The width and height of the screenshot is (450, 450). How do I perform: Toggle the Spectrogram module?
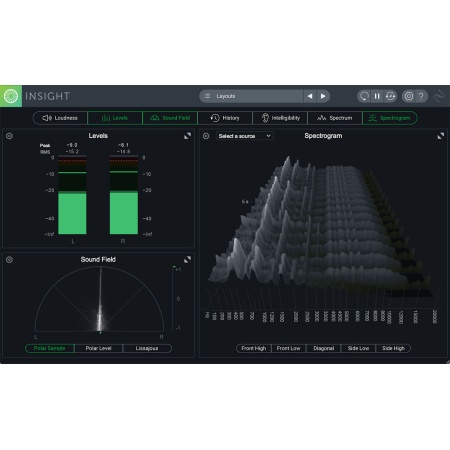[x=390, y=118]
